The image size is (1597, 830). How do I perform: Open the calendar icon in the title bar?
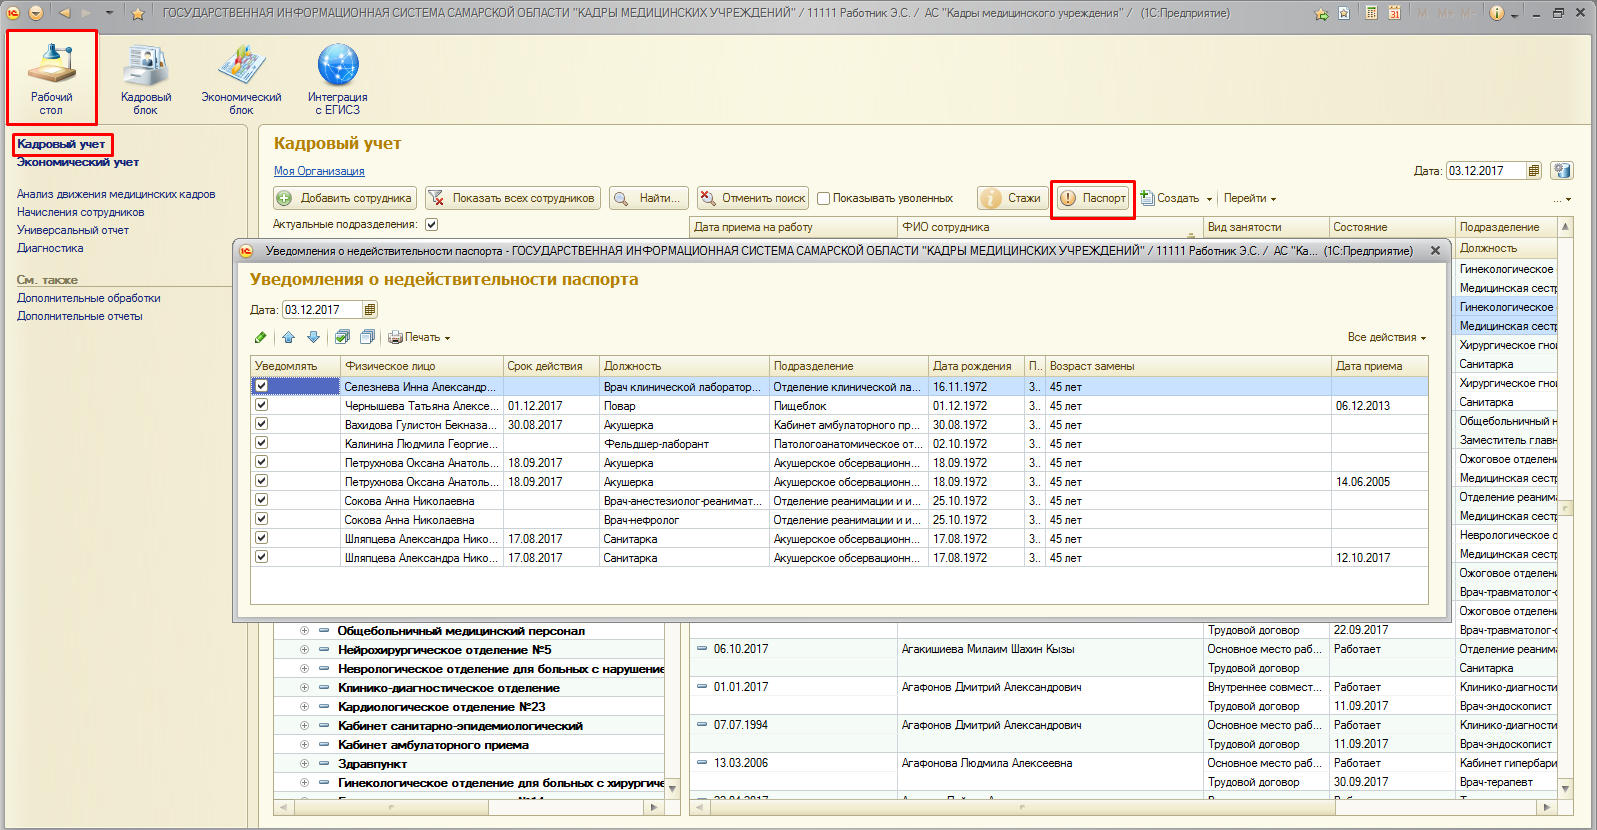(1394, 13)
